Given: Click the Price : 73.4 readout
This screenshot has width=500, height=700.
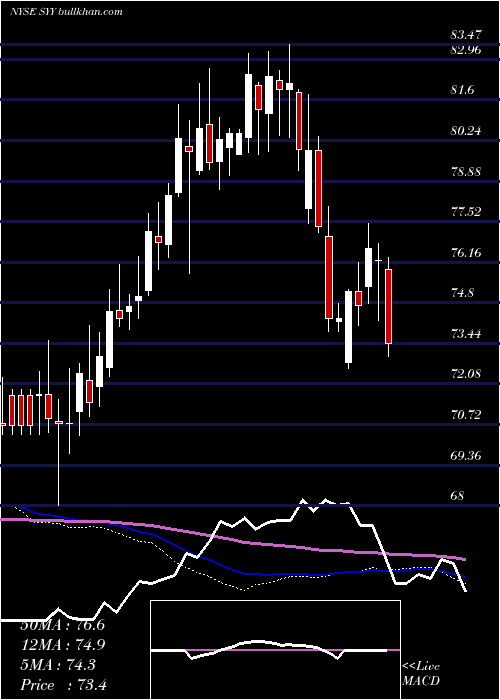Looking at the screenshot, I should tap(63, 685).
